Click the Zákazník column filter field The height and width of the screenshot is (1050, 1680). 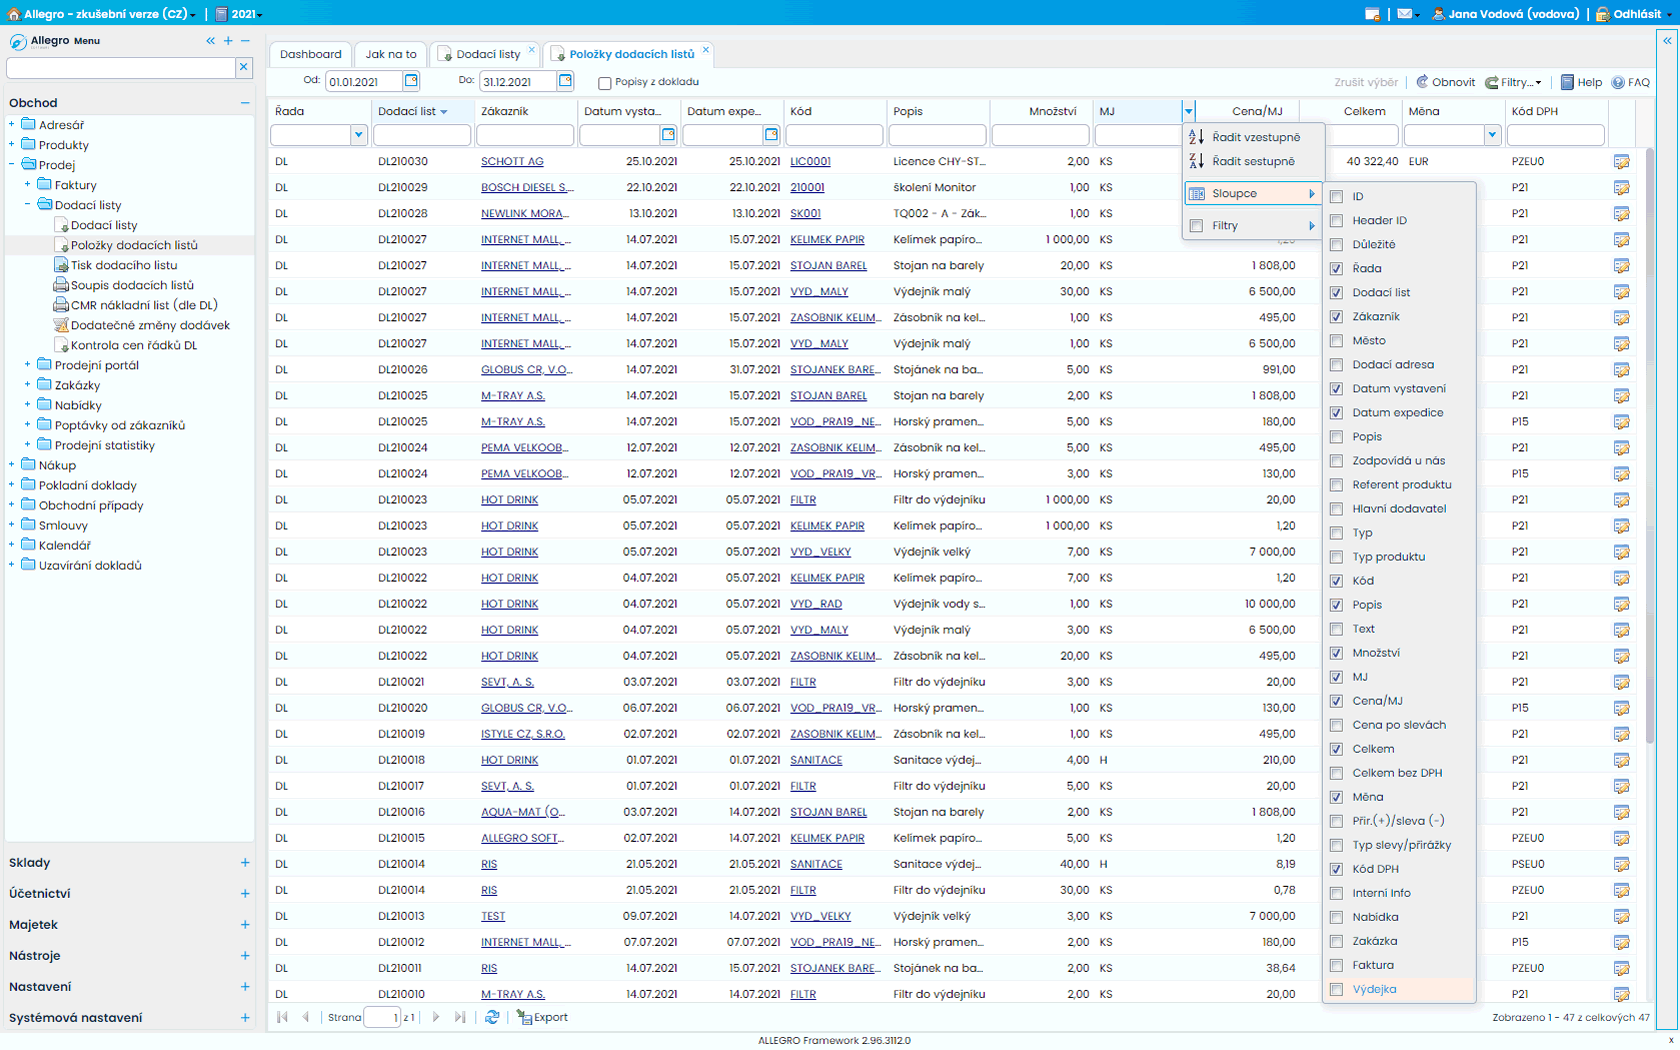[525, 135]
